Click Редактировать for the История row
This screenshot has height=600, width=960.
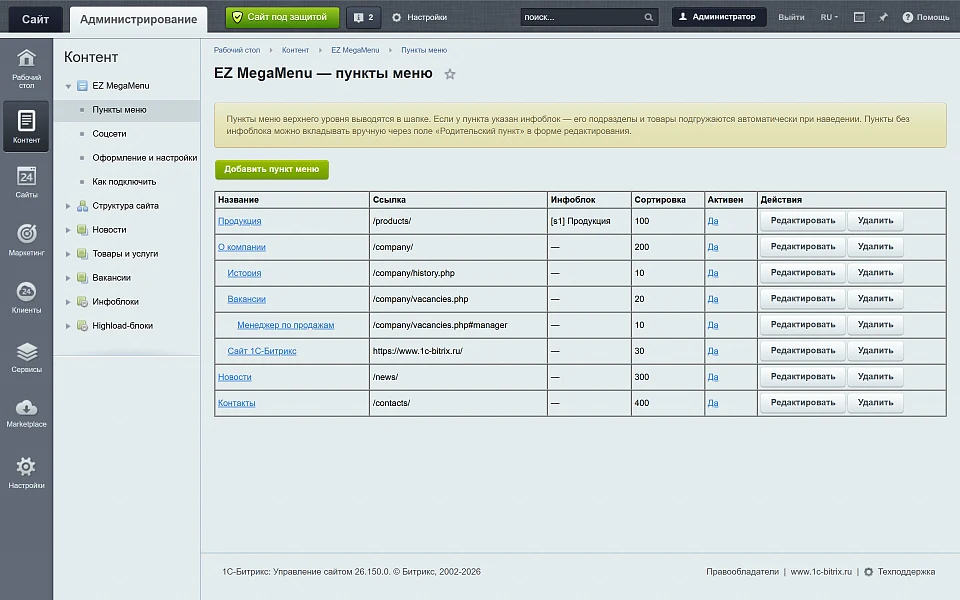coord(803,272)
